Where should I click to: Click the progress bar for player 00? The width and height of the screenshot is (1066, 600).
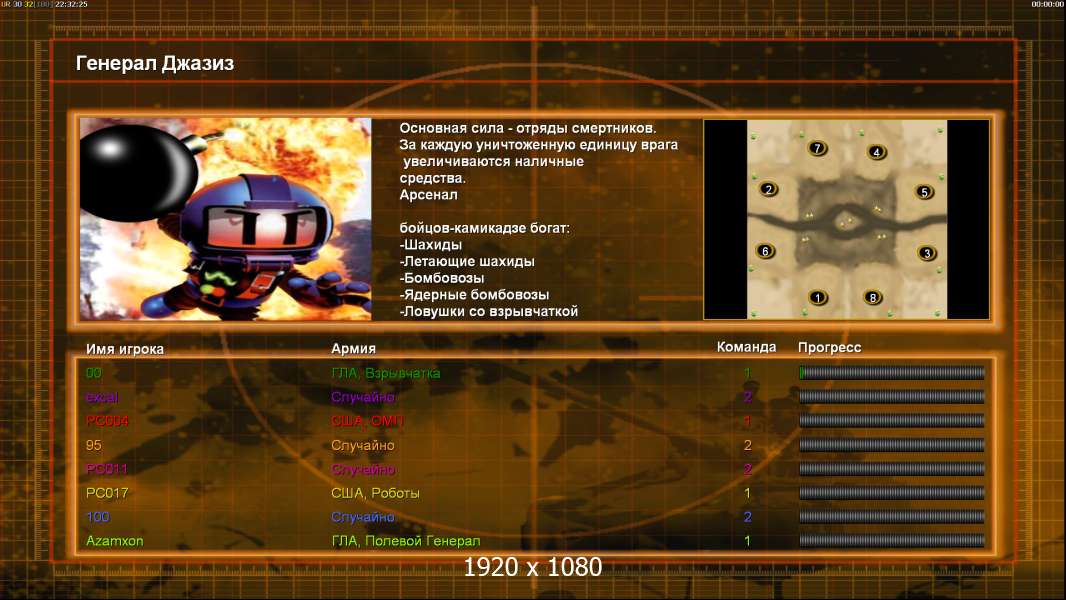[x=891, y=372]
